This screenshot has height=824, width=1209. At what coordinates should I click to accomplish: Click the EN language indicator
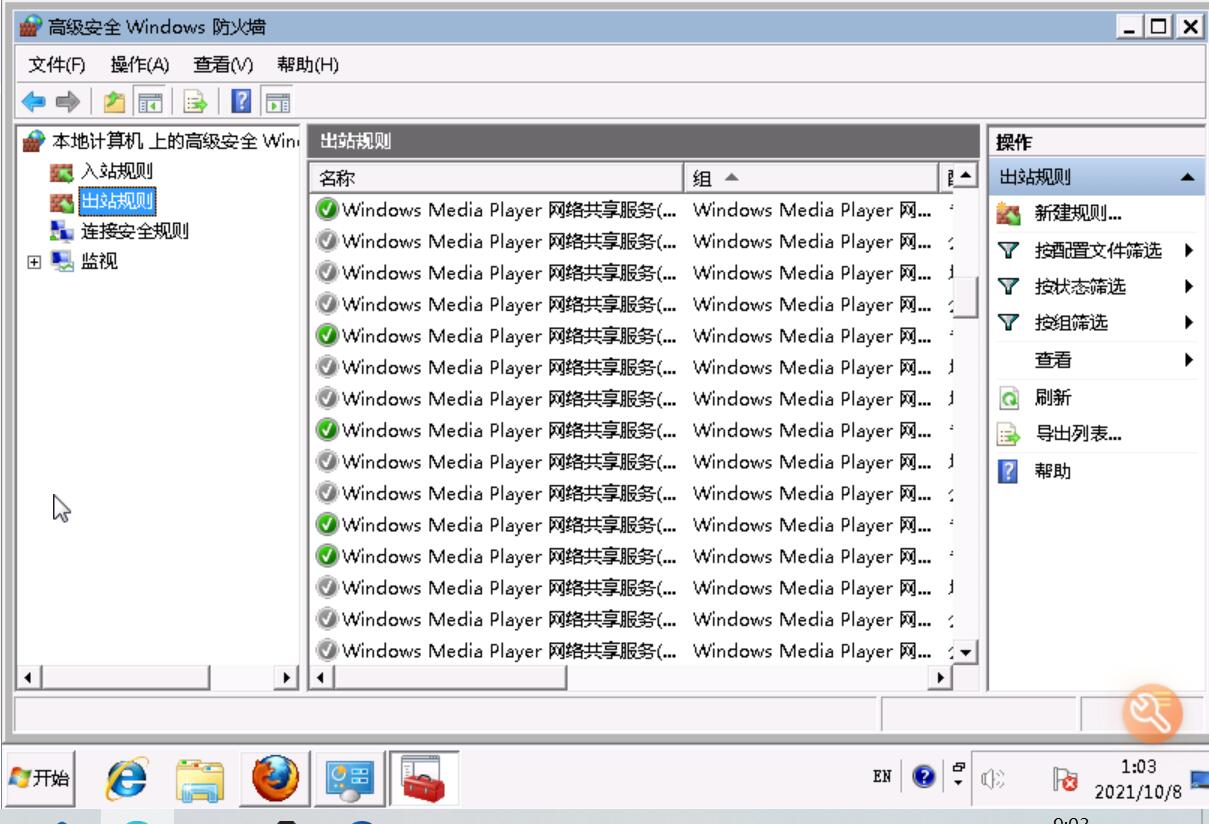882,776
